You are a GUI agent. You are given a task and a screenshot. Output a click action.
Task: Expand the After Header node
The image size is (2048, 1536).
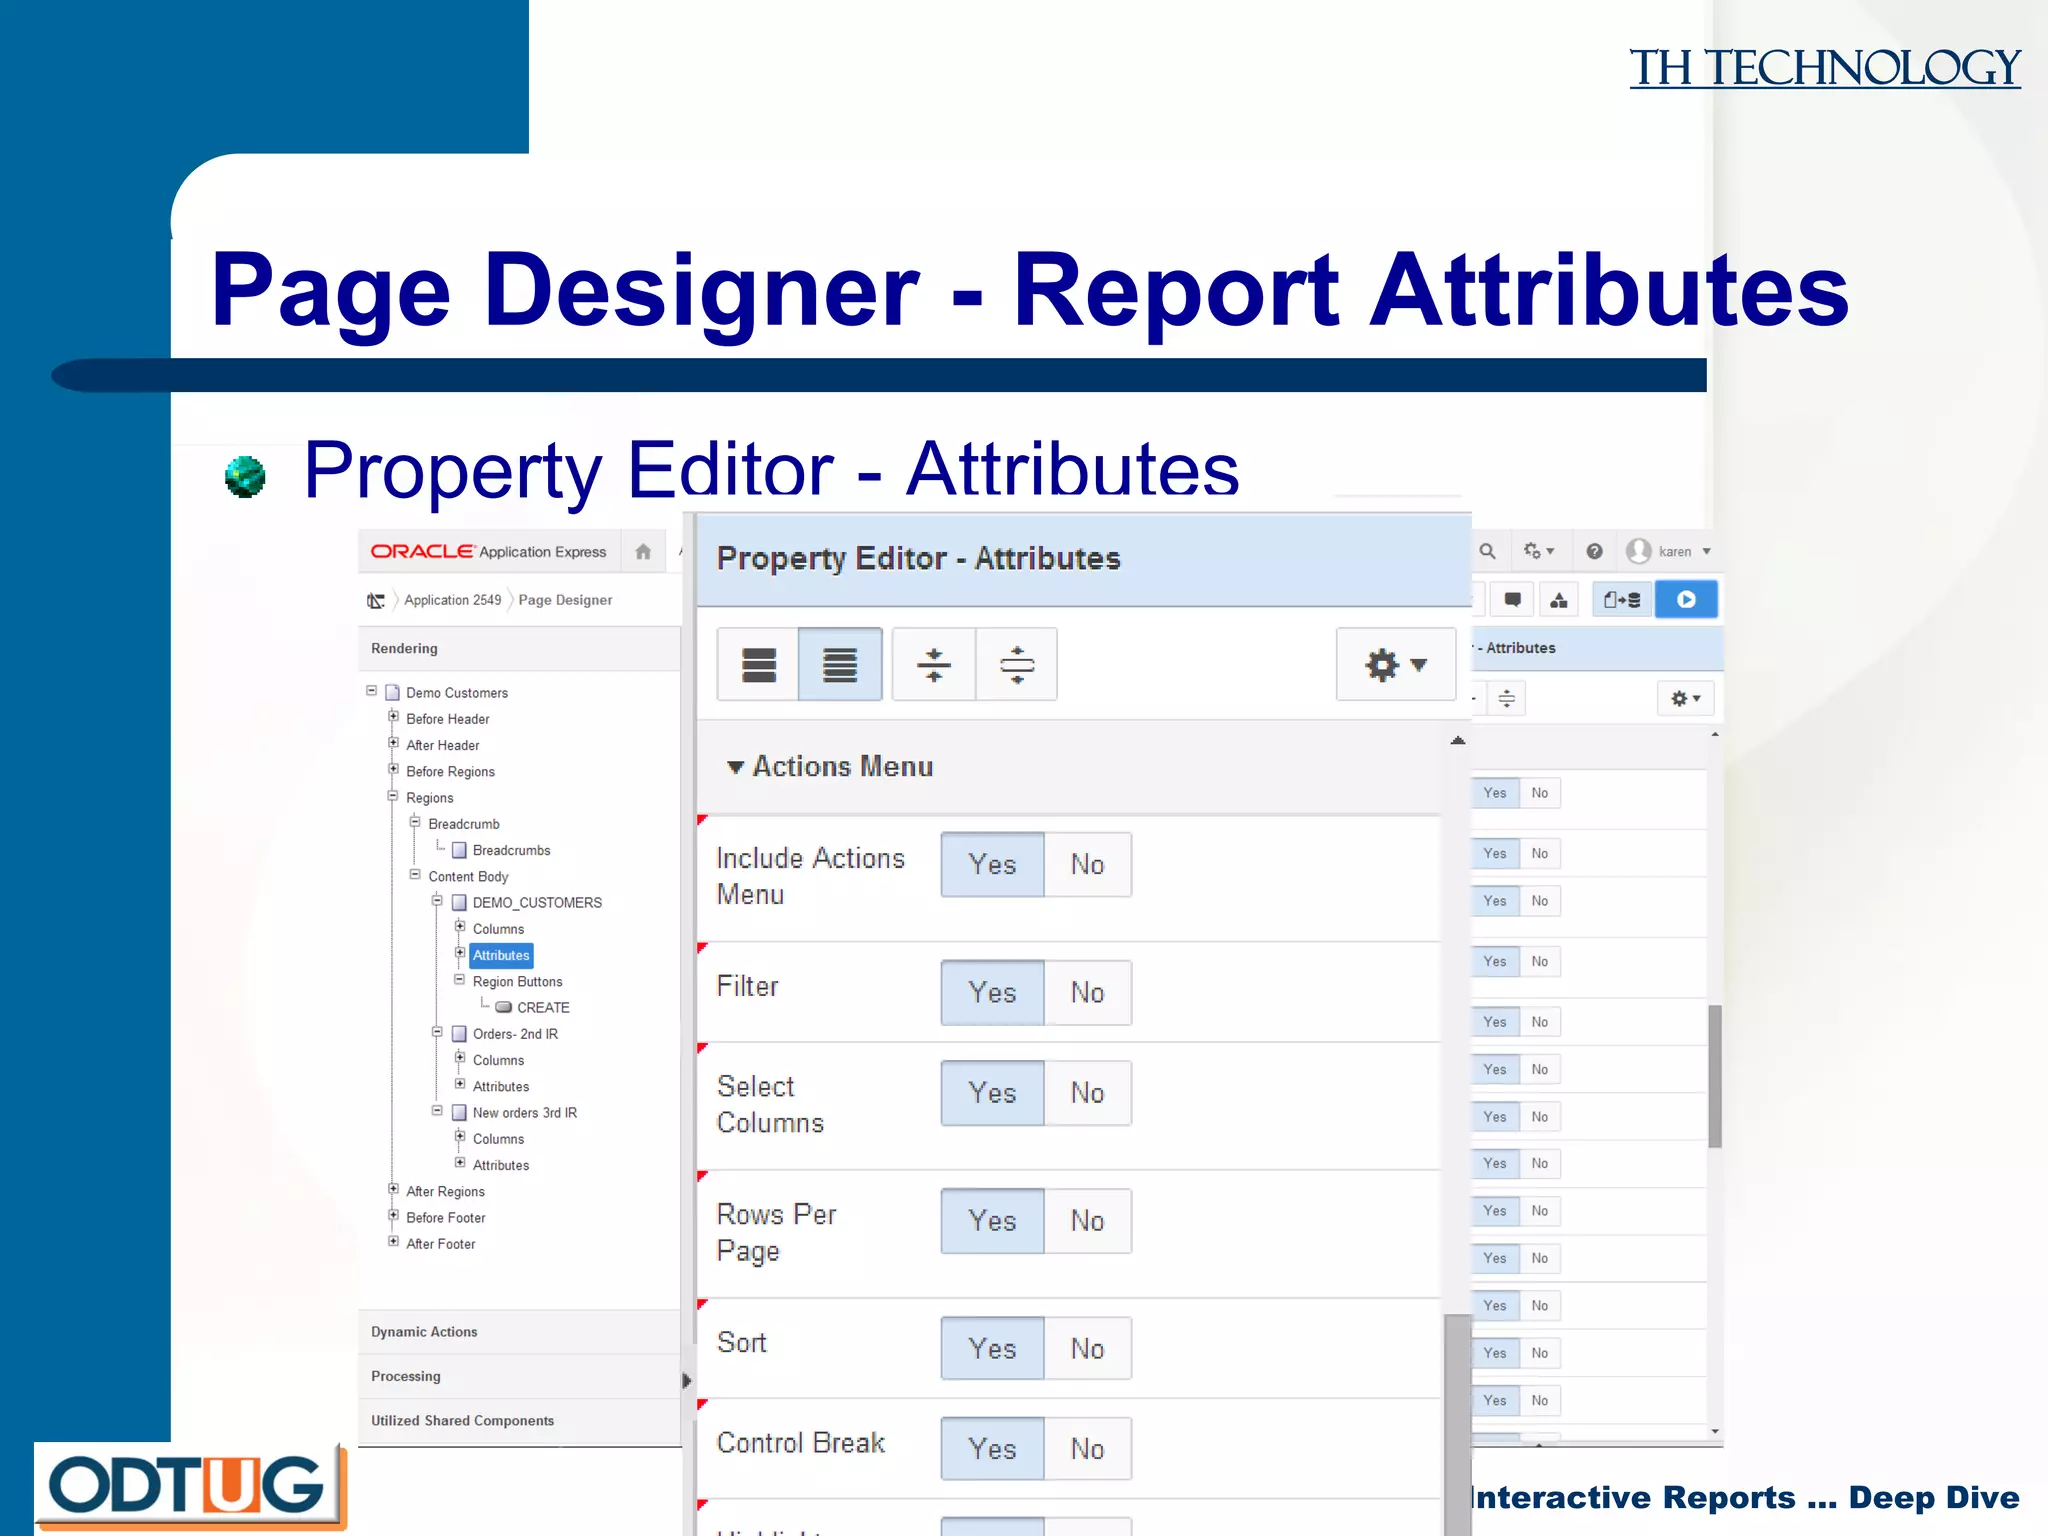pyautogui.click(x=393, y=743)
